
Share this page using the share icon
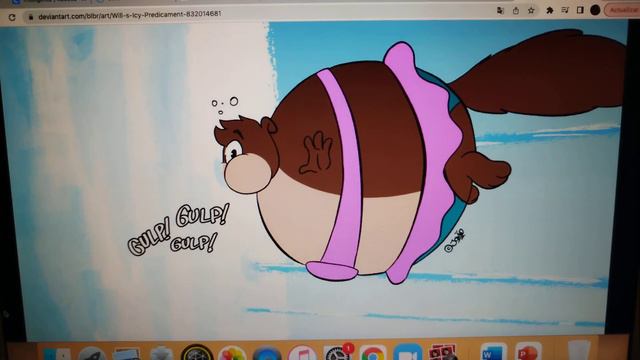(x=516, y=11)
